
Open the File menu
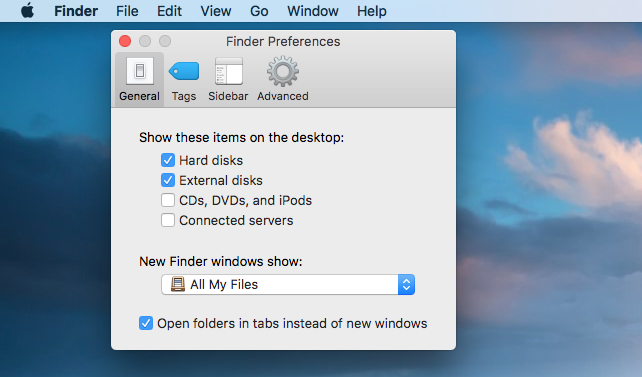pos(127,11)
